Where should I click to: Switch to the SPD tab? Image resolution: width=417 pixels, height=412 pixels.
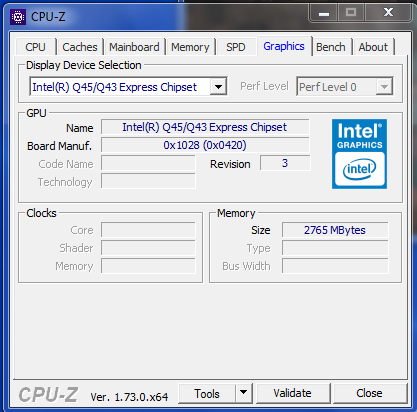236,47
